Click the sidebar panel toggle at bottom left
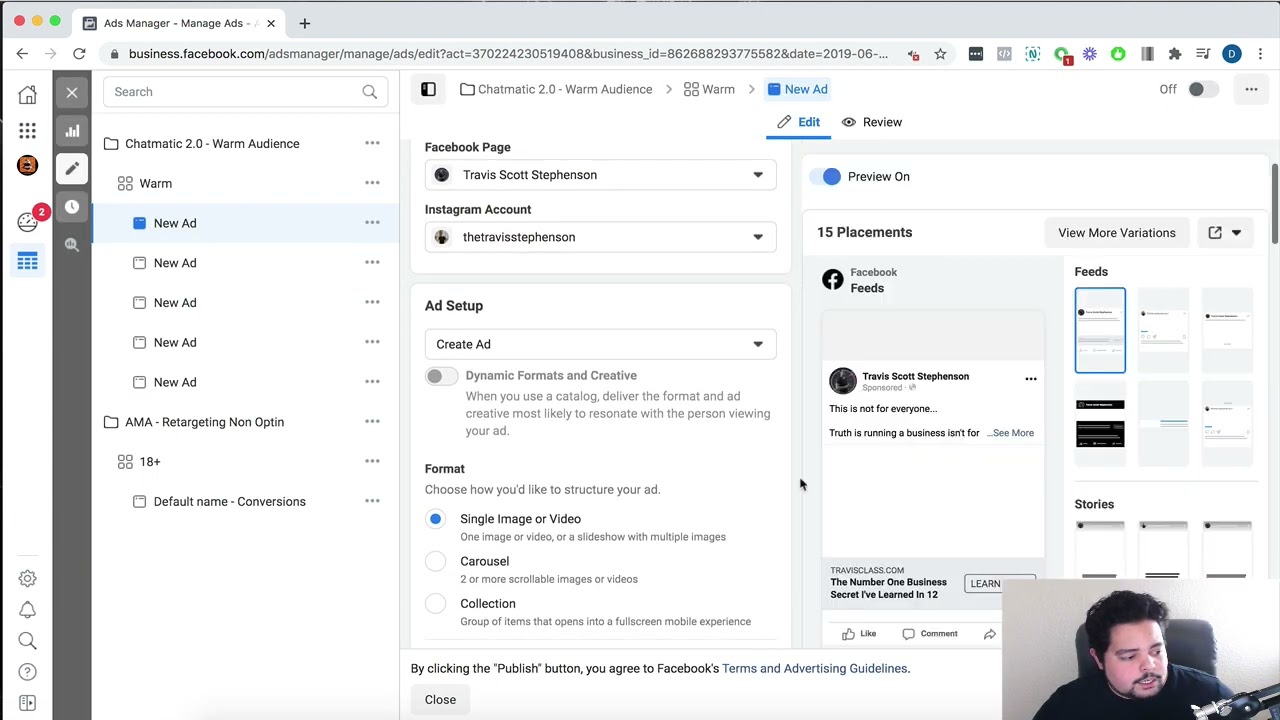Viewport: 1280px width, 720px height. coord(27,703)
